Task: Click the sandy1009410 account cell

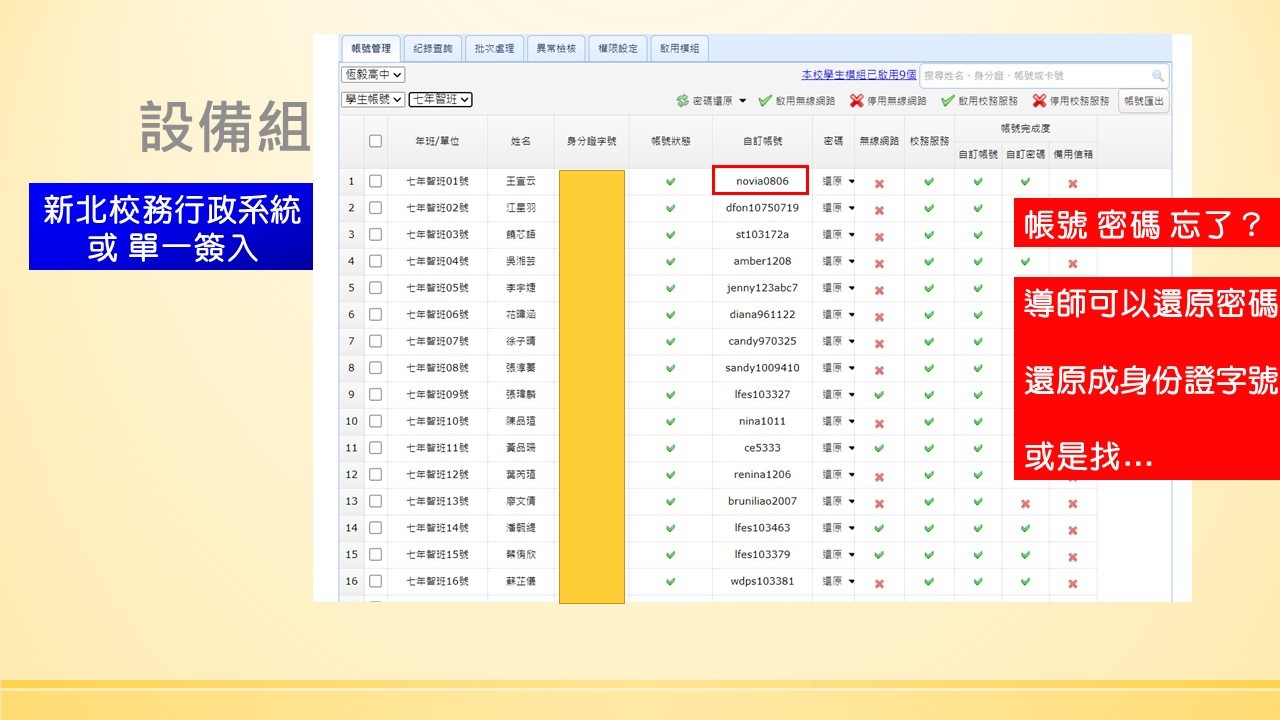Action: [x=762, y=368]
